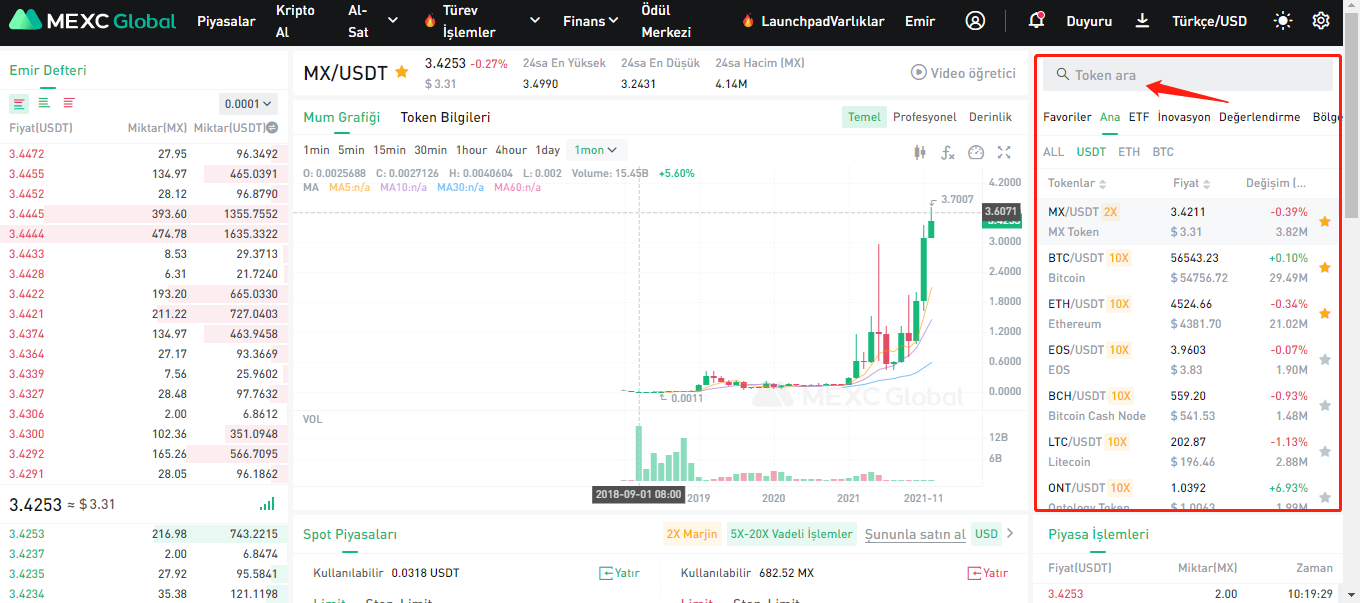Open the user profile icon

pos(975,21)
